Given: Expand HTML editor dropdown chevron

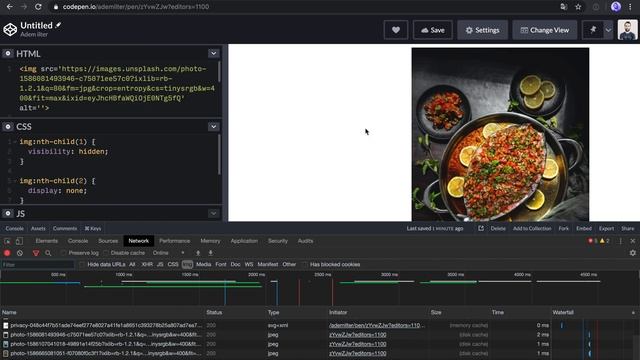Looking at the screenshot, I should click(213, 53).
